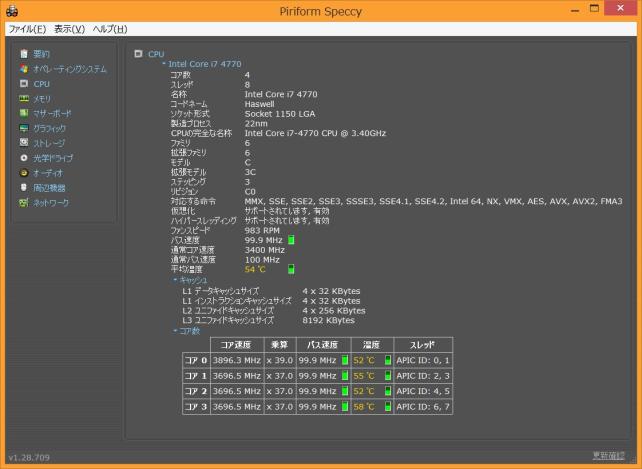
Task: Click the green graph icon beside バス速度 99.9 MHz
Action: tap(291, 240)
